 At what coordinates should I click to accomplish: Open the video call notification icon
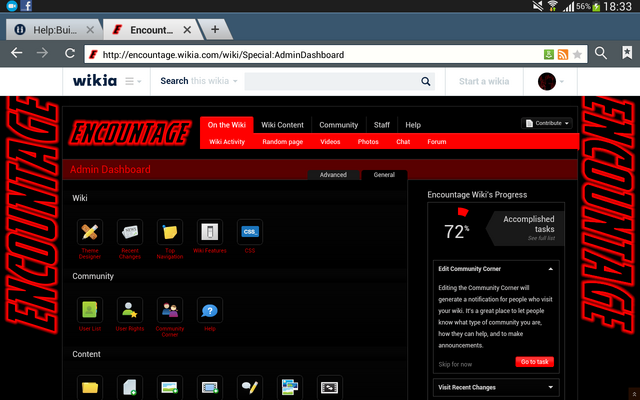[11, 6]
